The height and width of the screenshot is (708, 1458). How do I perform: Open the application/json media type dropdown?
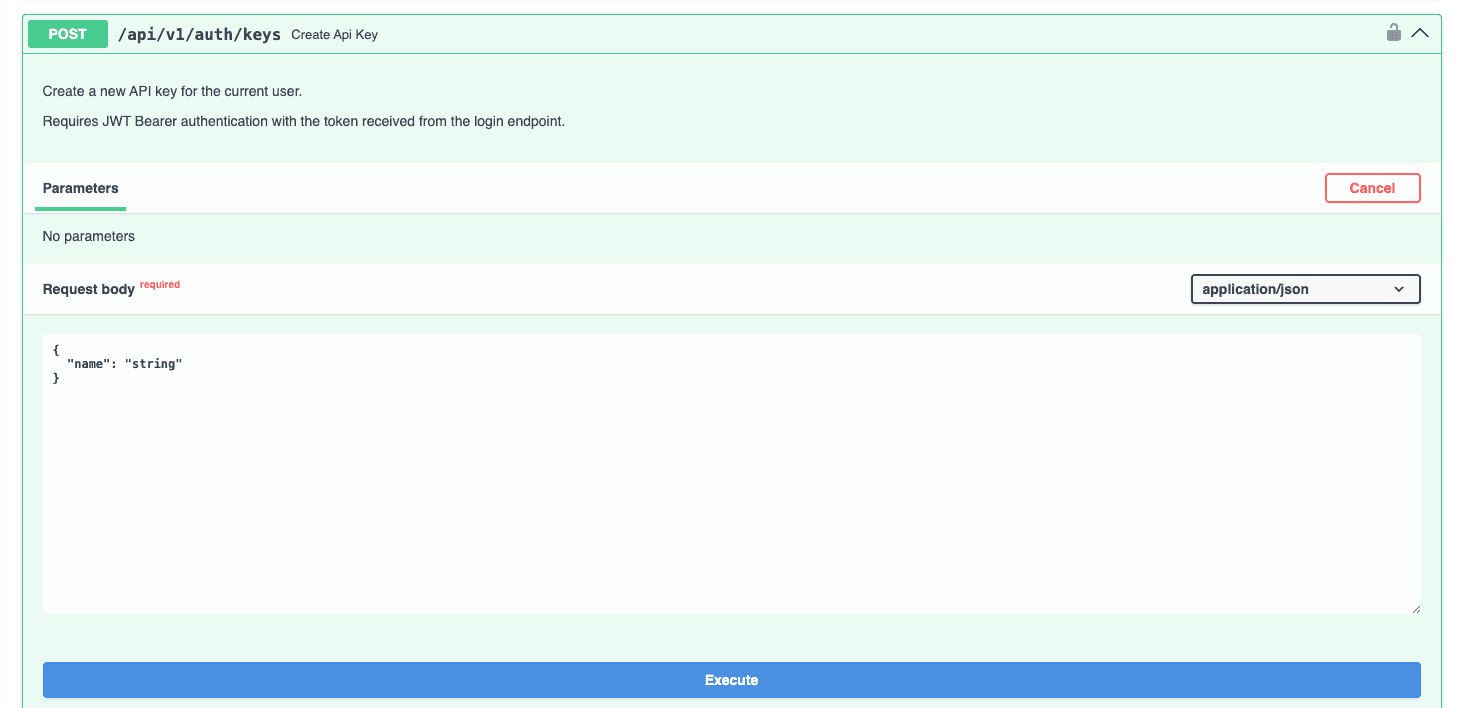(x=1305, y=289)
